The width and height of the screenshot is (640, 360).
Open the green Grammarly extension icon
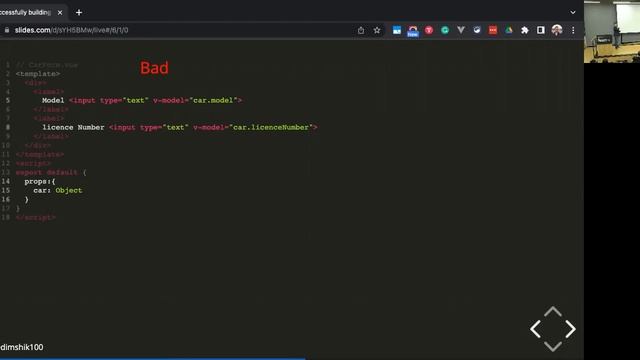tap(445, 30)
